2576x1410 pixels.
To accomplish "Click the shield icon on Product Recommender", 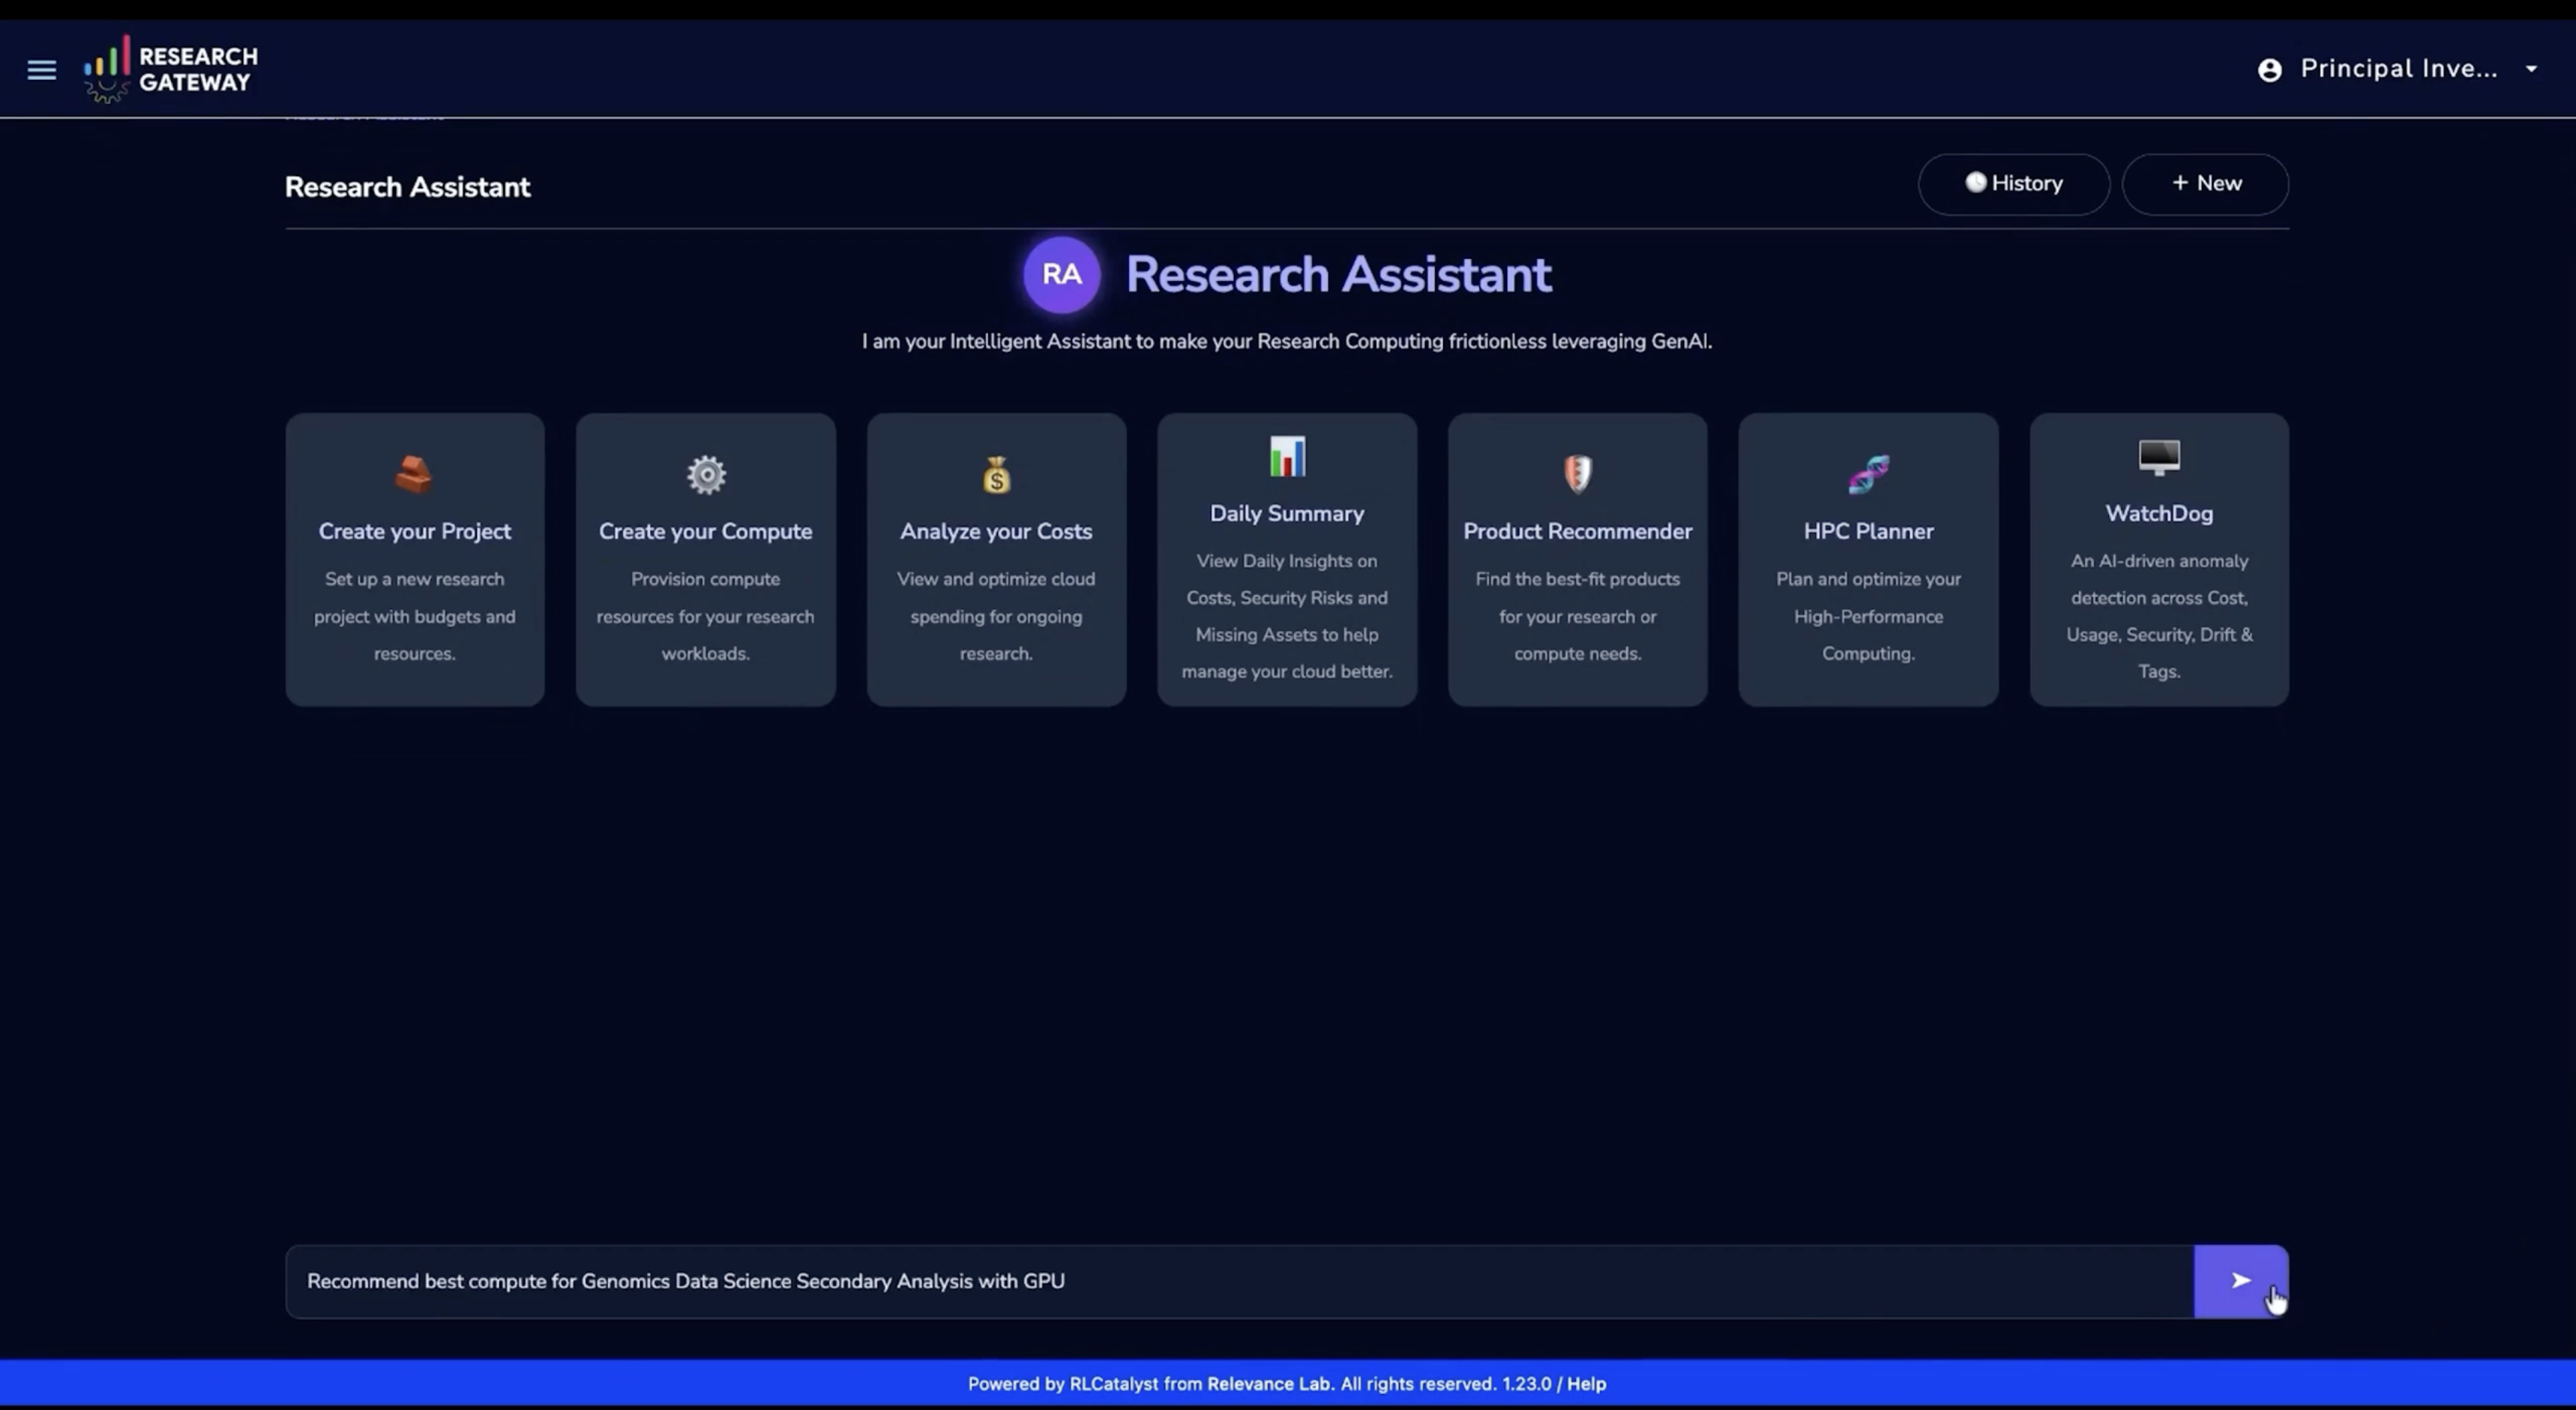I will 1577,474.
